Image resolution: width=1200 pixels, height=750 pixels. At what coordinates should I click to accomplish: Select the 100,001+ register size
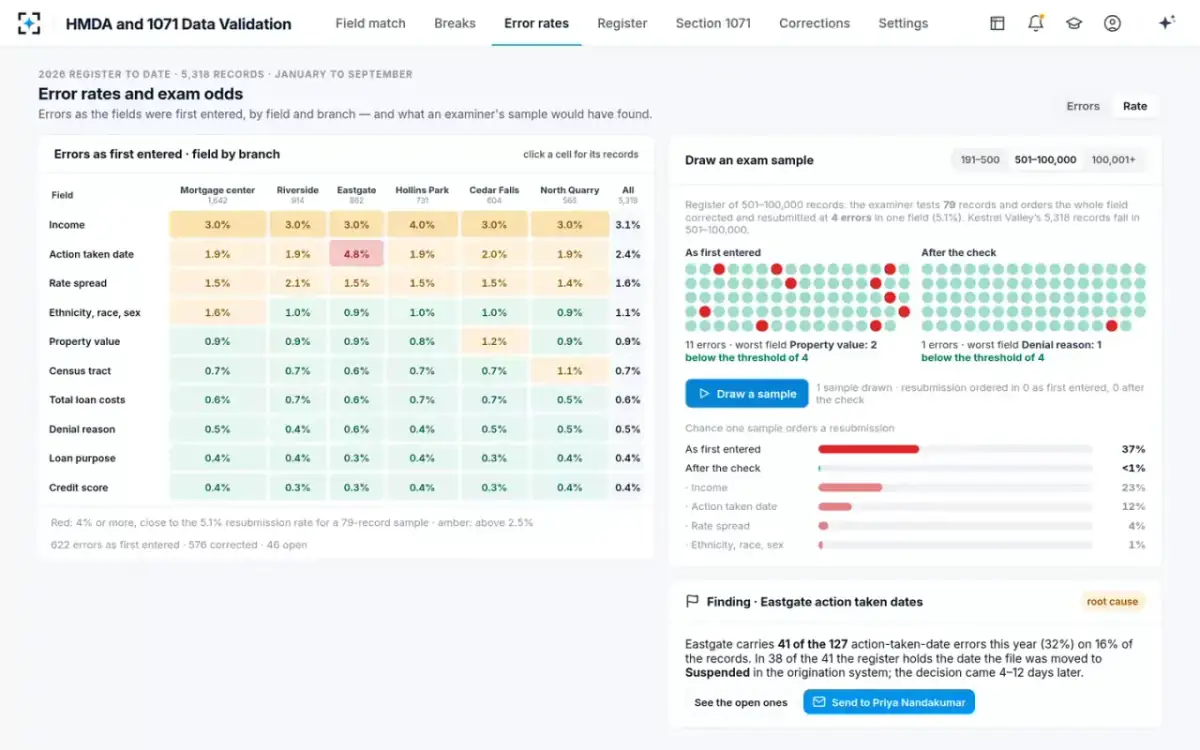coord(1114,160)
